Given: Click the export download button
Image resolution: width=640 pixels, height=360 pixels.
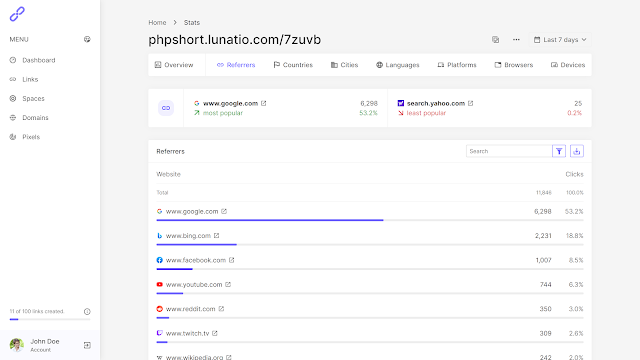Looking at the screenshot, I should [x=577, y=151].
